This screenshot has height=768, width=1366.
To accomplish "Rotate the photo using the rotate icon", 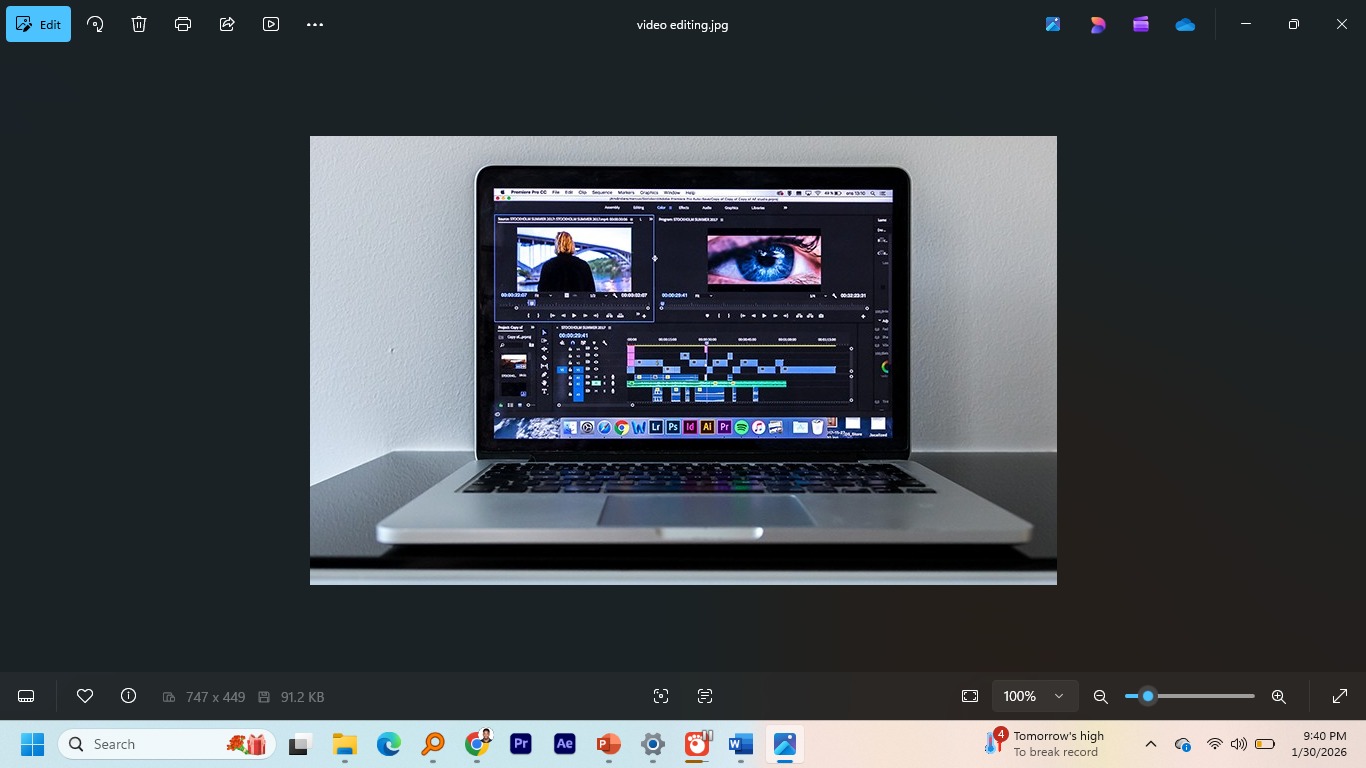I will click(x=95, y=24).
